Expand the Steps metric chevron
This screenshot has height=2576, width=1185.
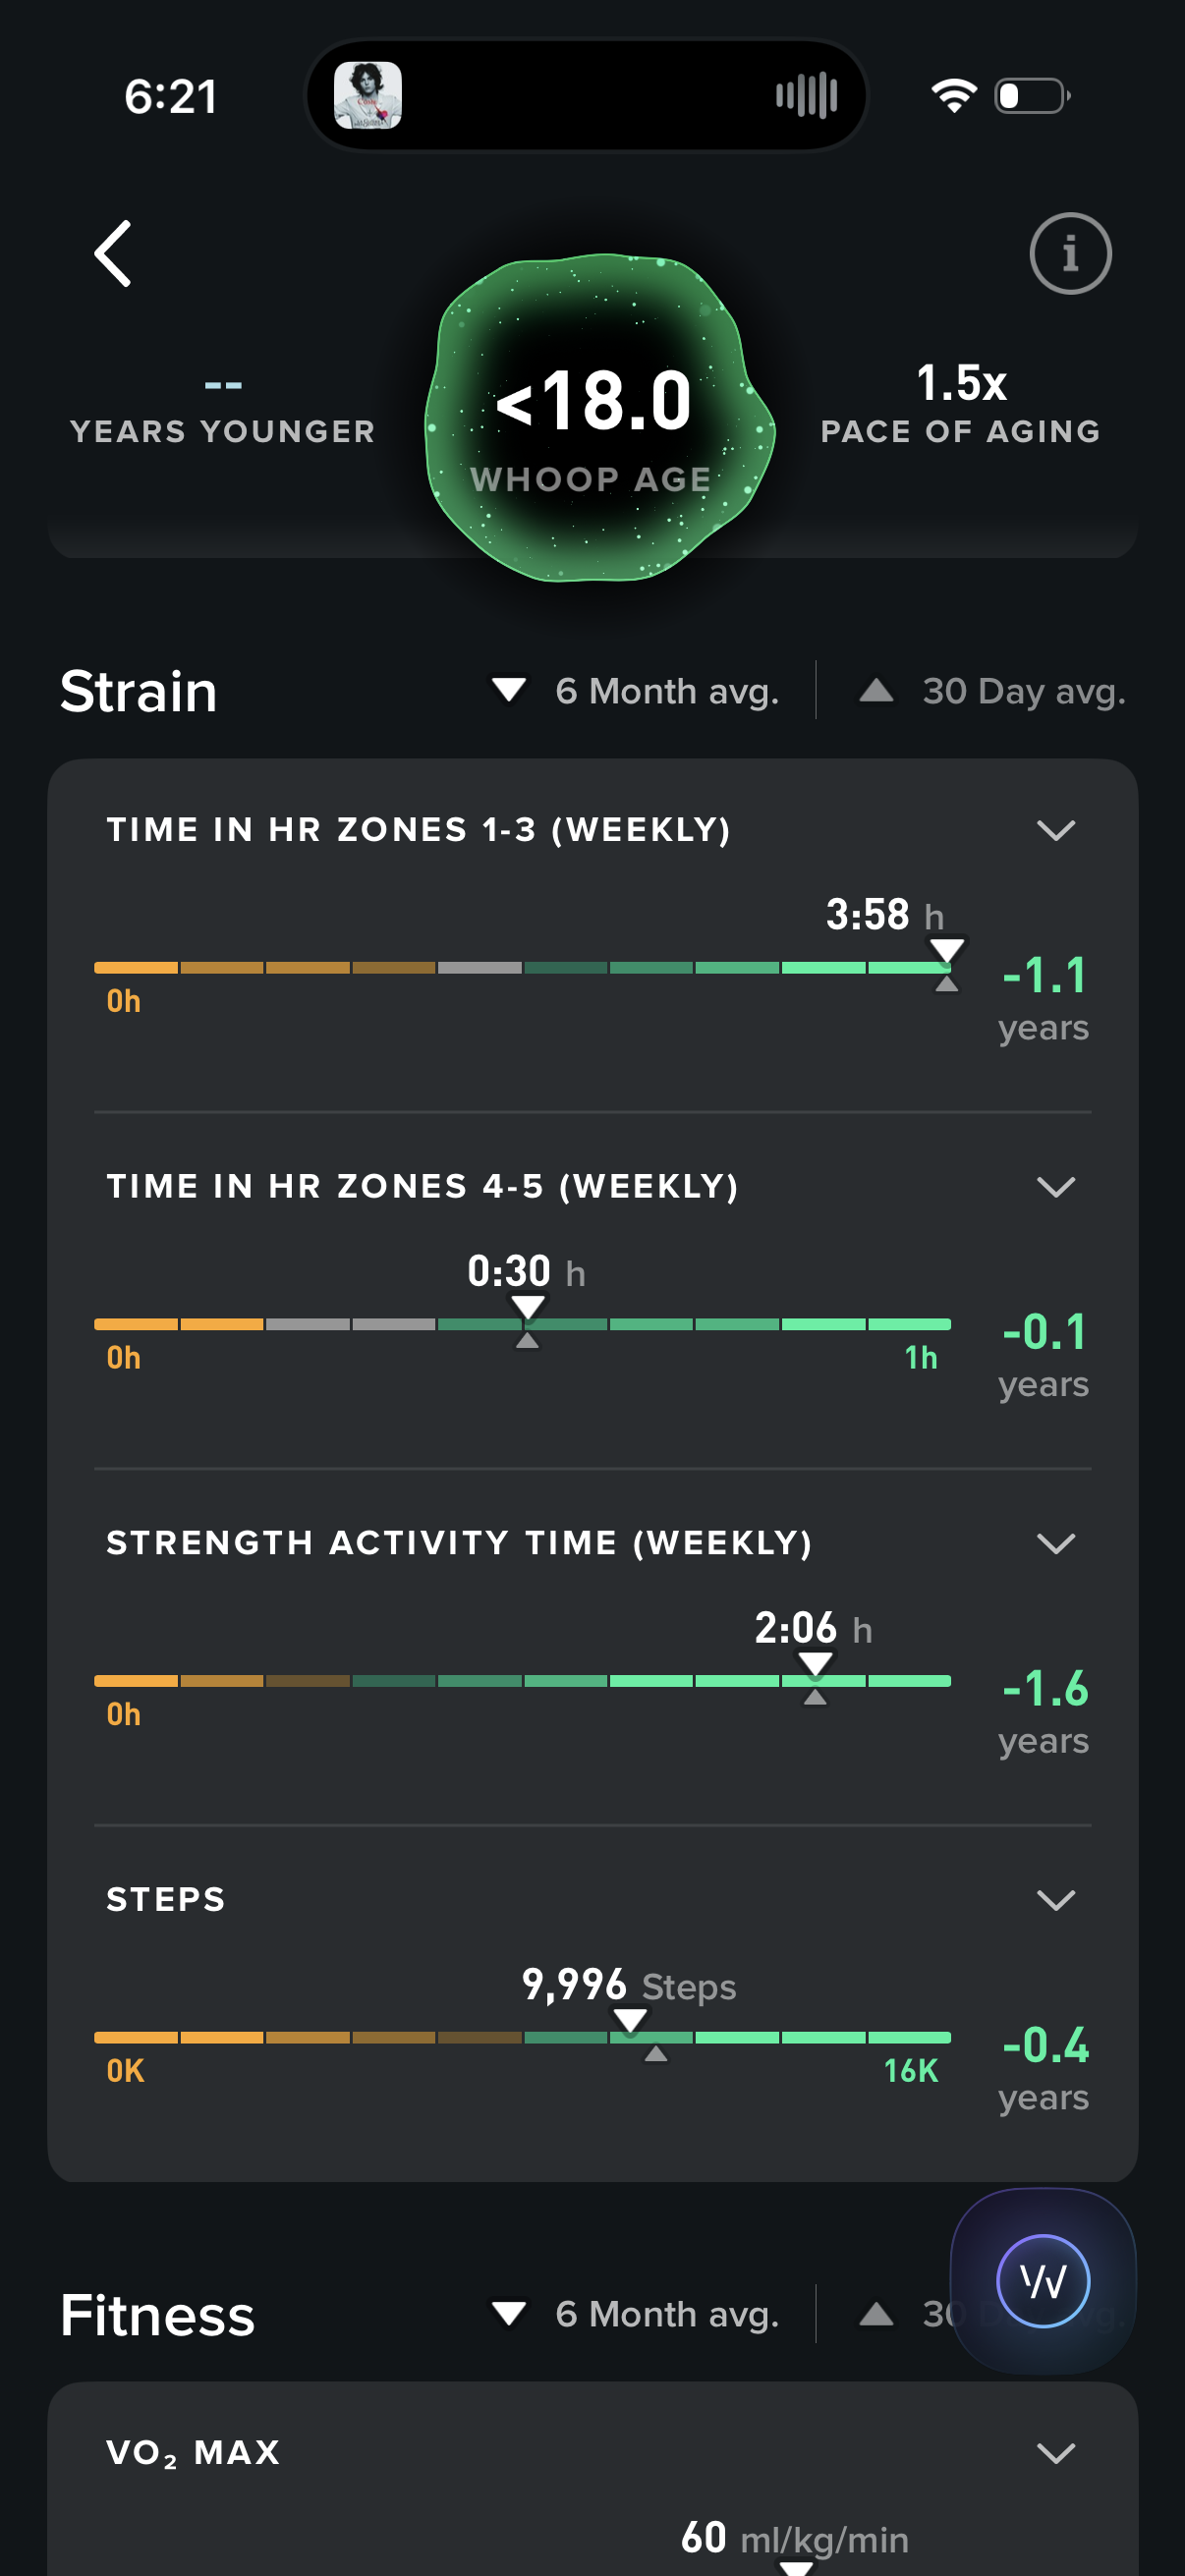pos(1055,1899)
